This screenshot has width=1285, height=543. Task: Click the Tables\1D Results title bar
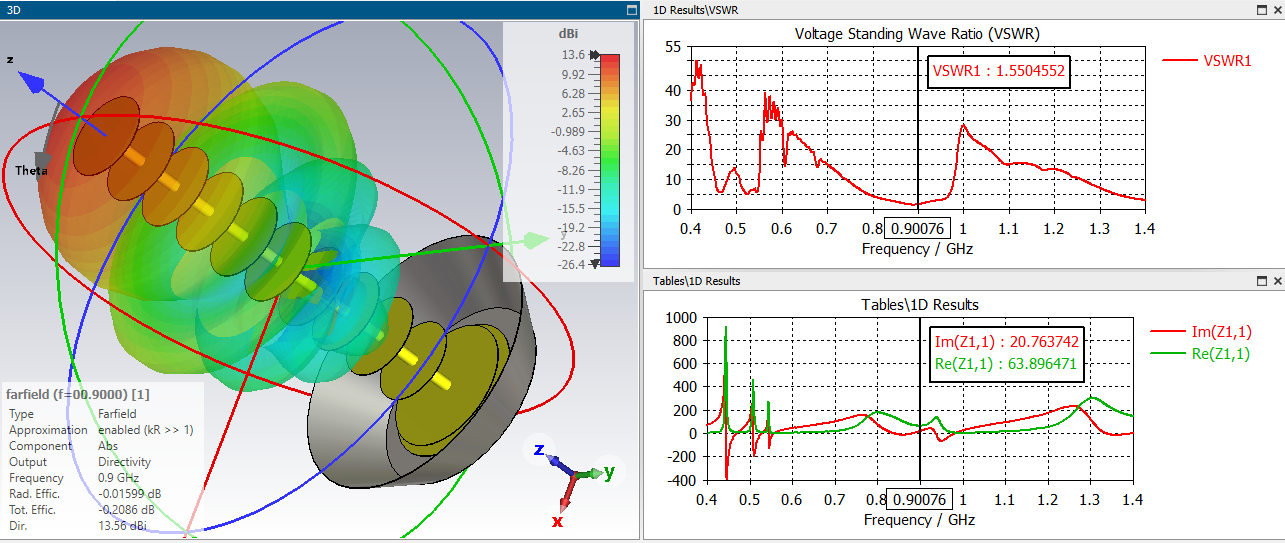coord(900,281)
